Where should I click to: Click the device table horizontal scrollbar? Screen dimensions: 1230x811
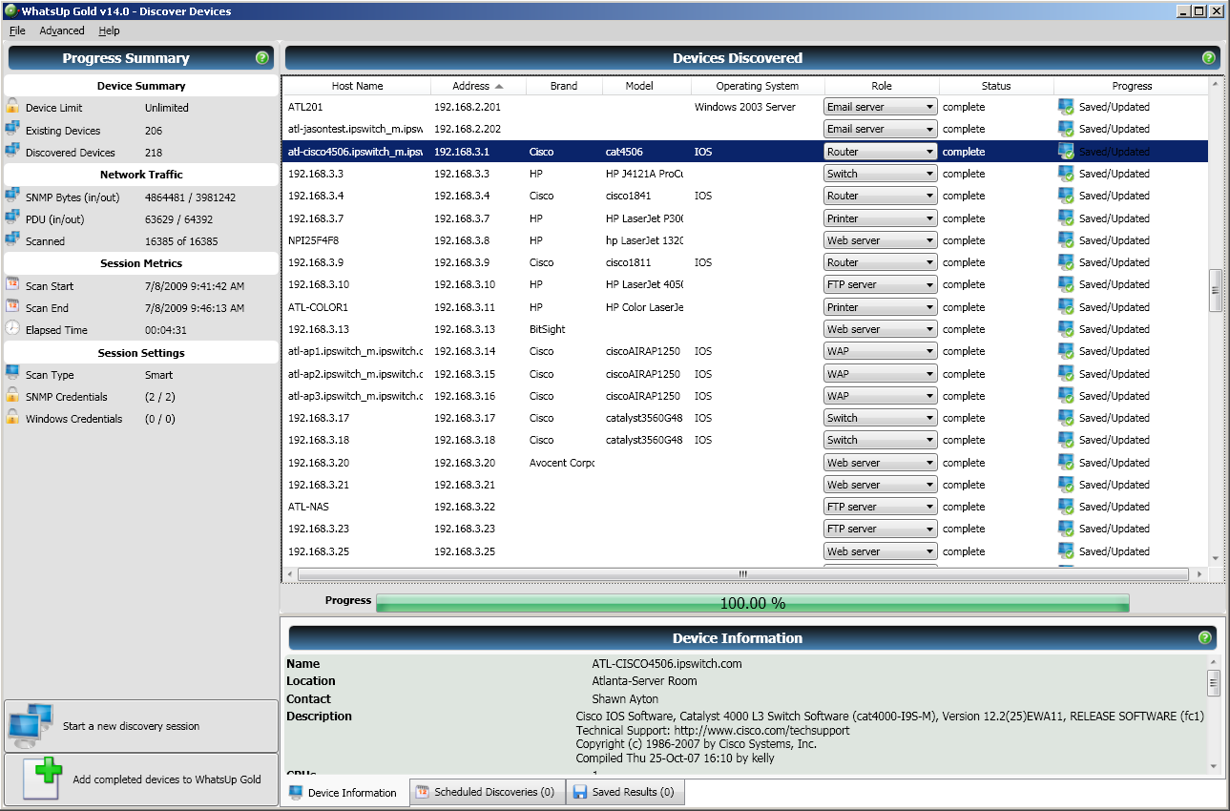pyautogui.click(x=743, y=574)
